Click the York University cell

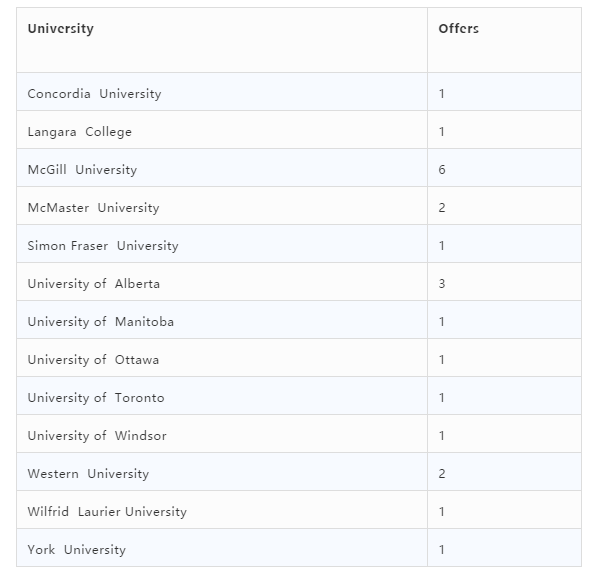(x=222, y=548)
